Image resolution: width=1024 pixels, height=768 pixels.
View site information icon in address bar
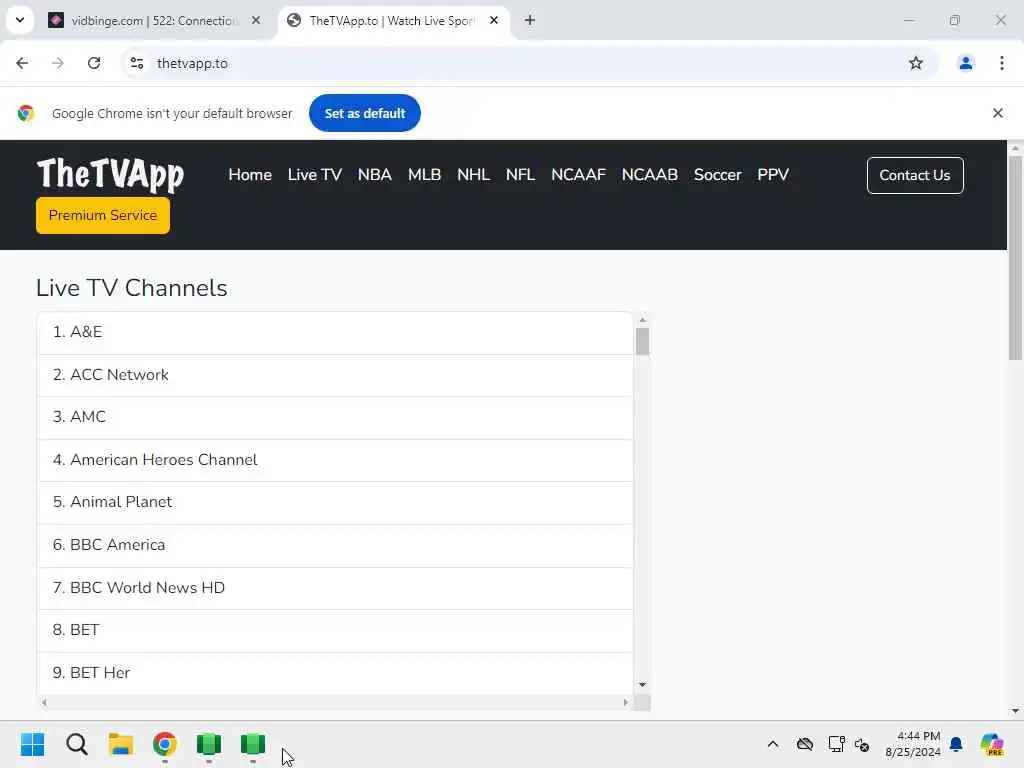tap(137, 63)
